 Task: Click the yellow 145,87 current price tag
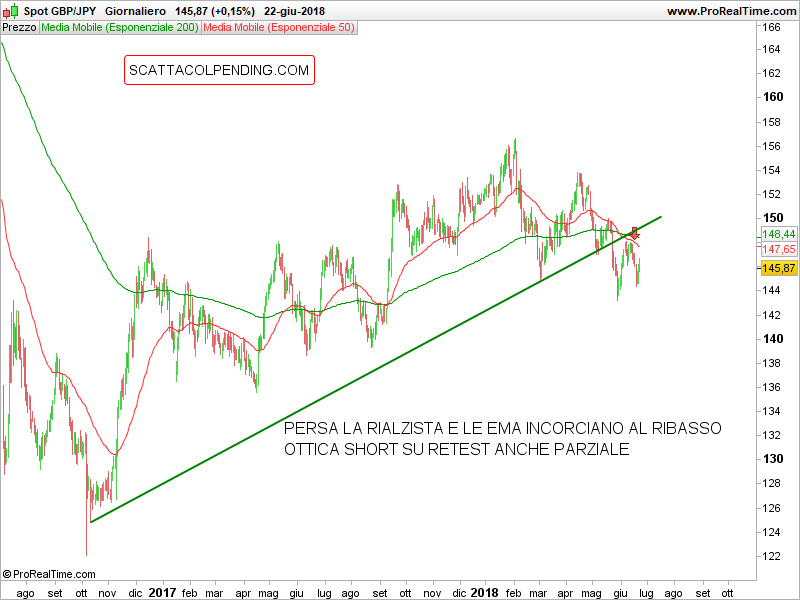click(x=779, y=268)
